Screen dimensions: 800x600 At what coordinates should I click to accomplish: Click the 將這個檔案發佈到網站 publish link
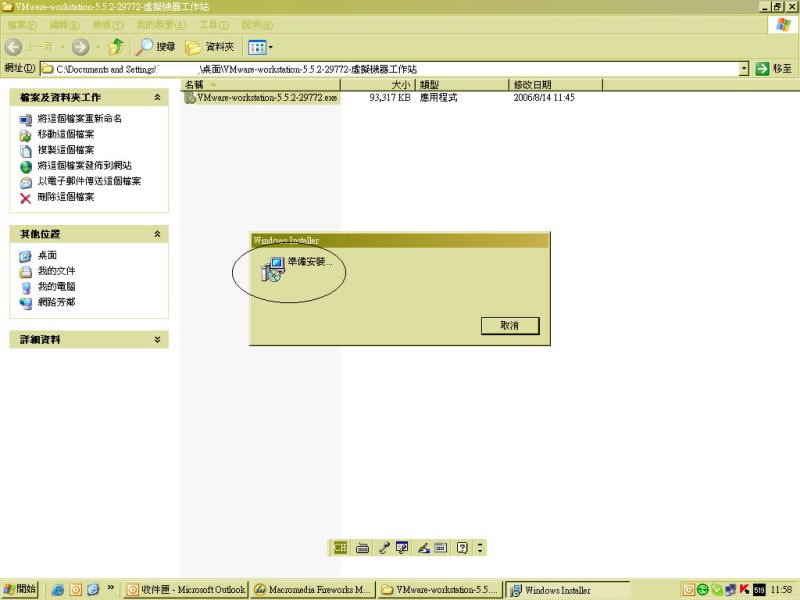pos(85,165)
